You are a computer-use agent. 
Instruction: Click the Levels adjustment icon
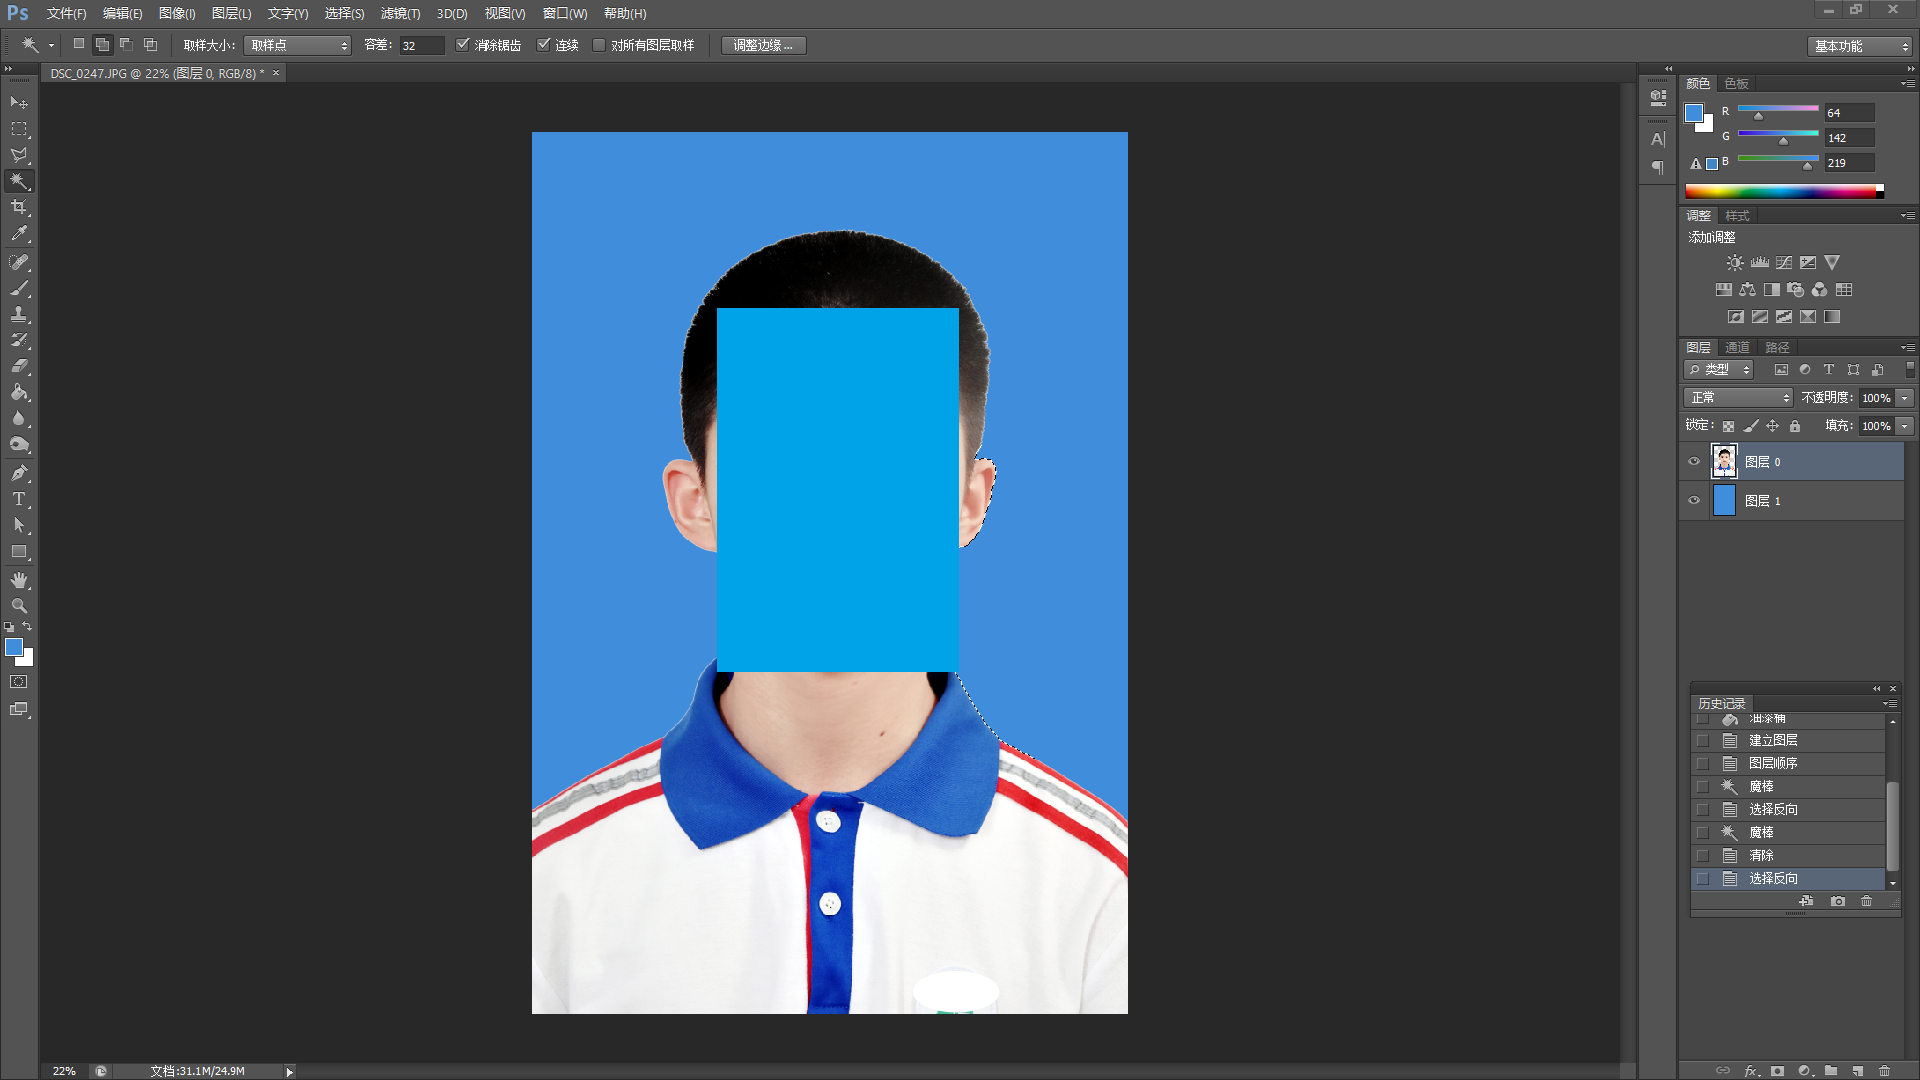click(x=1760, y=263)
